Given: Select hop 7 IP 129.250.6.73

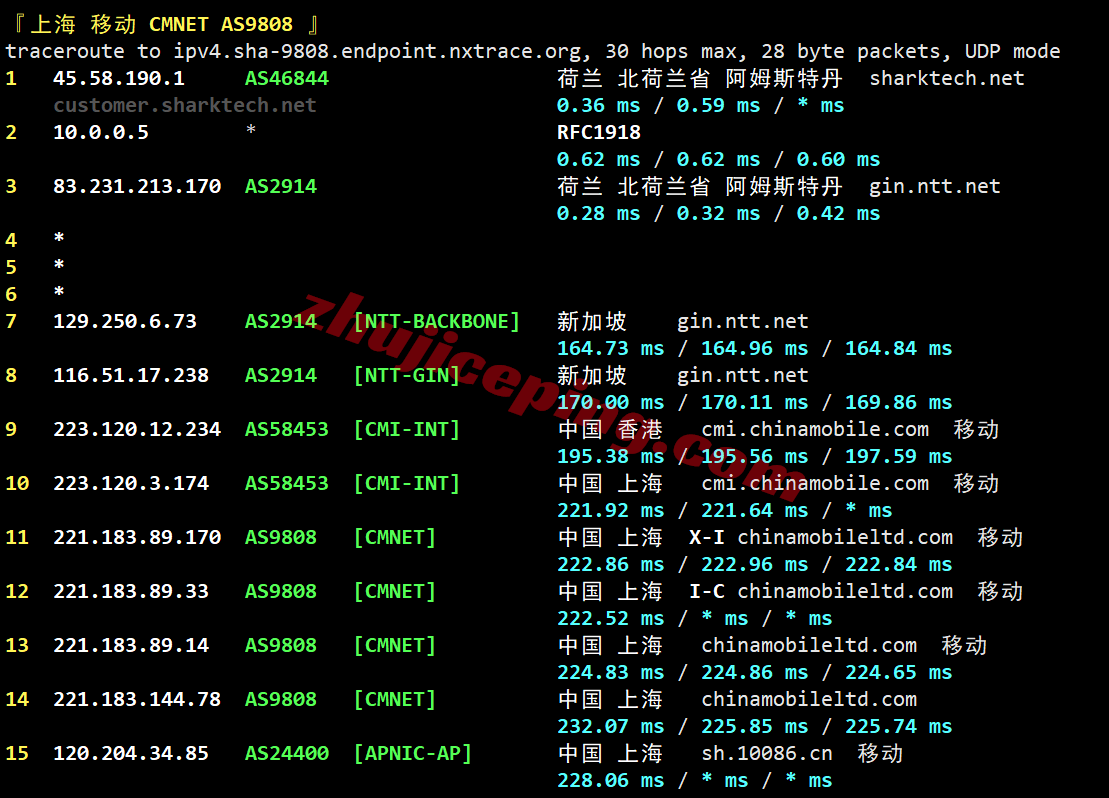Looking at the screenshot, I should (125, 322).
